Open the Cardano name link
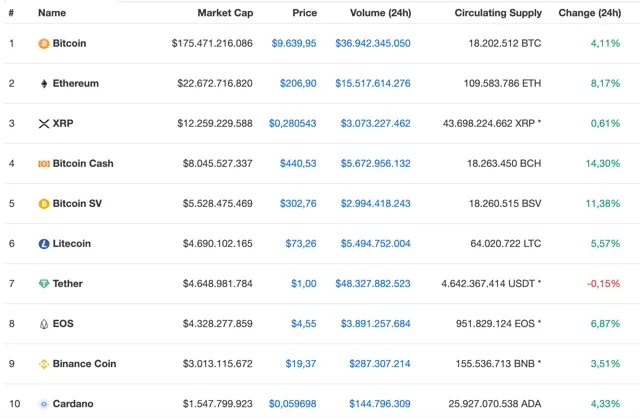The image size is (640, 419). click(73, 403)
